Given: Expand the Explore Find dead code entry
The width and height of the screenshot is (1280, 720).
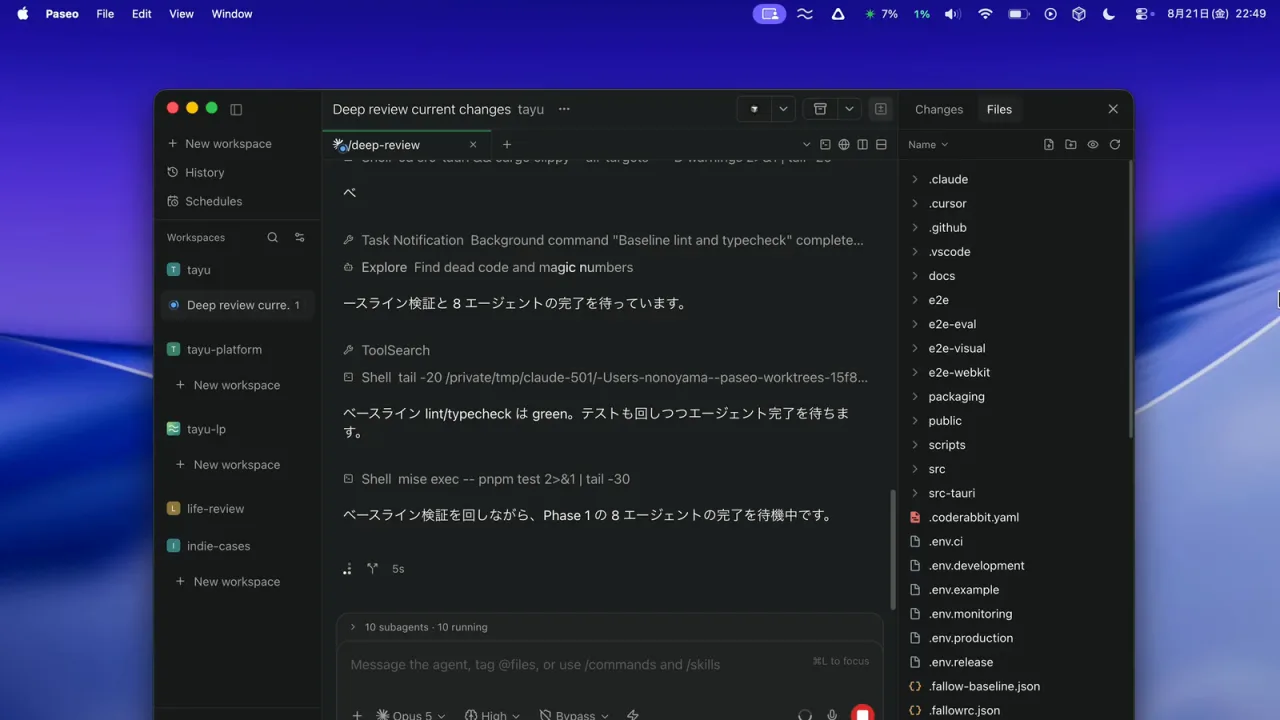Looking at the screenshot, I should pyautogui.click(x=487, y=267).
